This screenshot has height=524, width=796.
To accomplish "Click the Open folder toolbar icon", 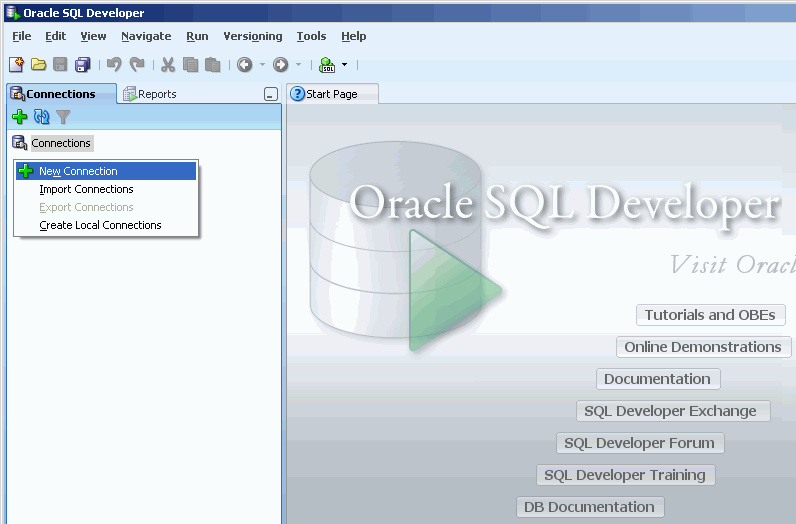I will 39,64.
